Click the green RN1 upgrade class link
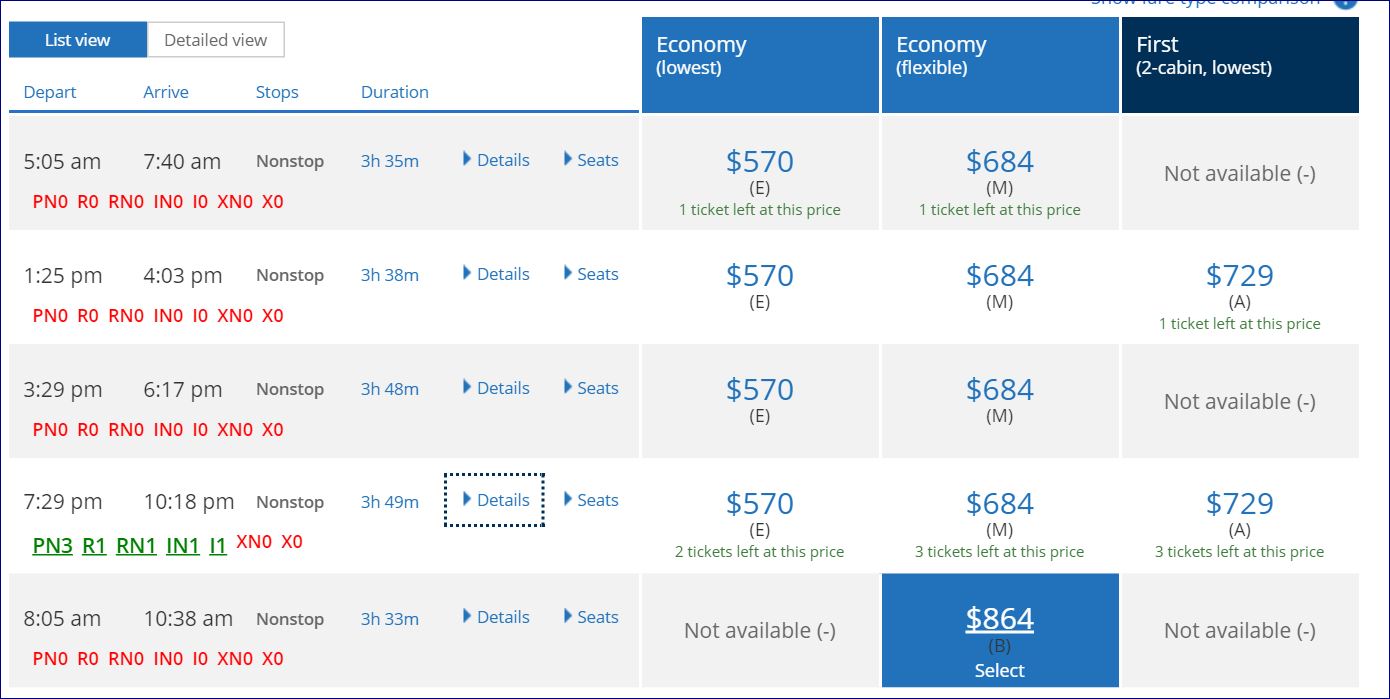The image size is (1390, 699). tap(136, 546)
